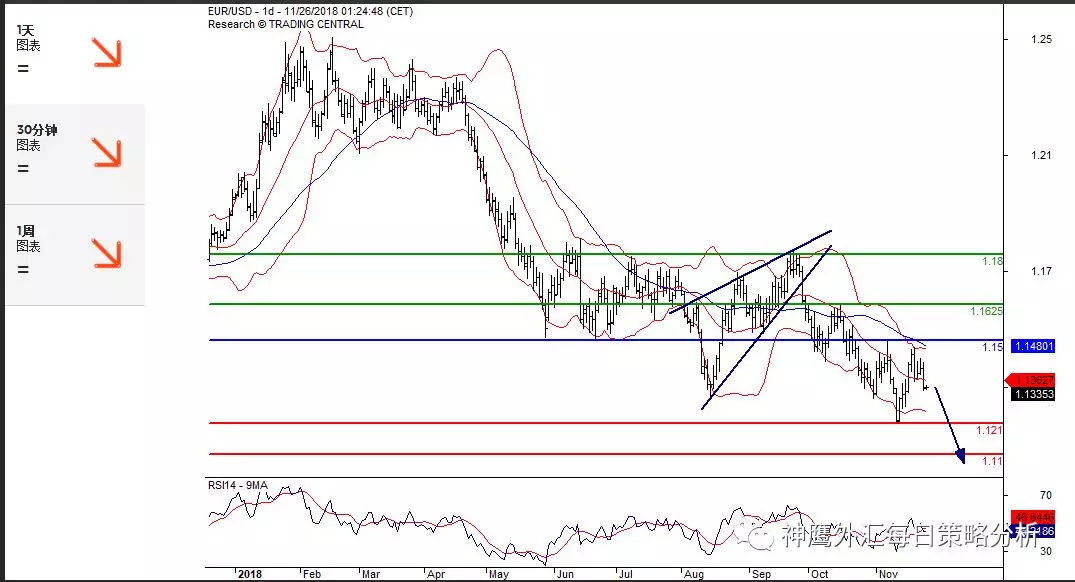Image resolution: width=1075 pixels, height=582 pixels.
Task: Click the red 1.121 support level label
Action: [989, 430]
